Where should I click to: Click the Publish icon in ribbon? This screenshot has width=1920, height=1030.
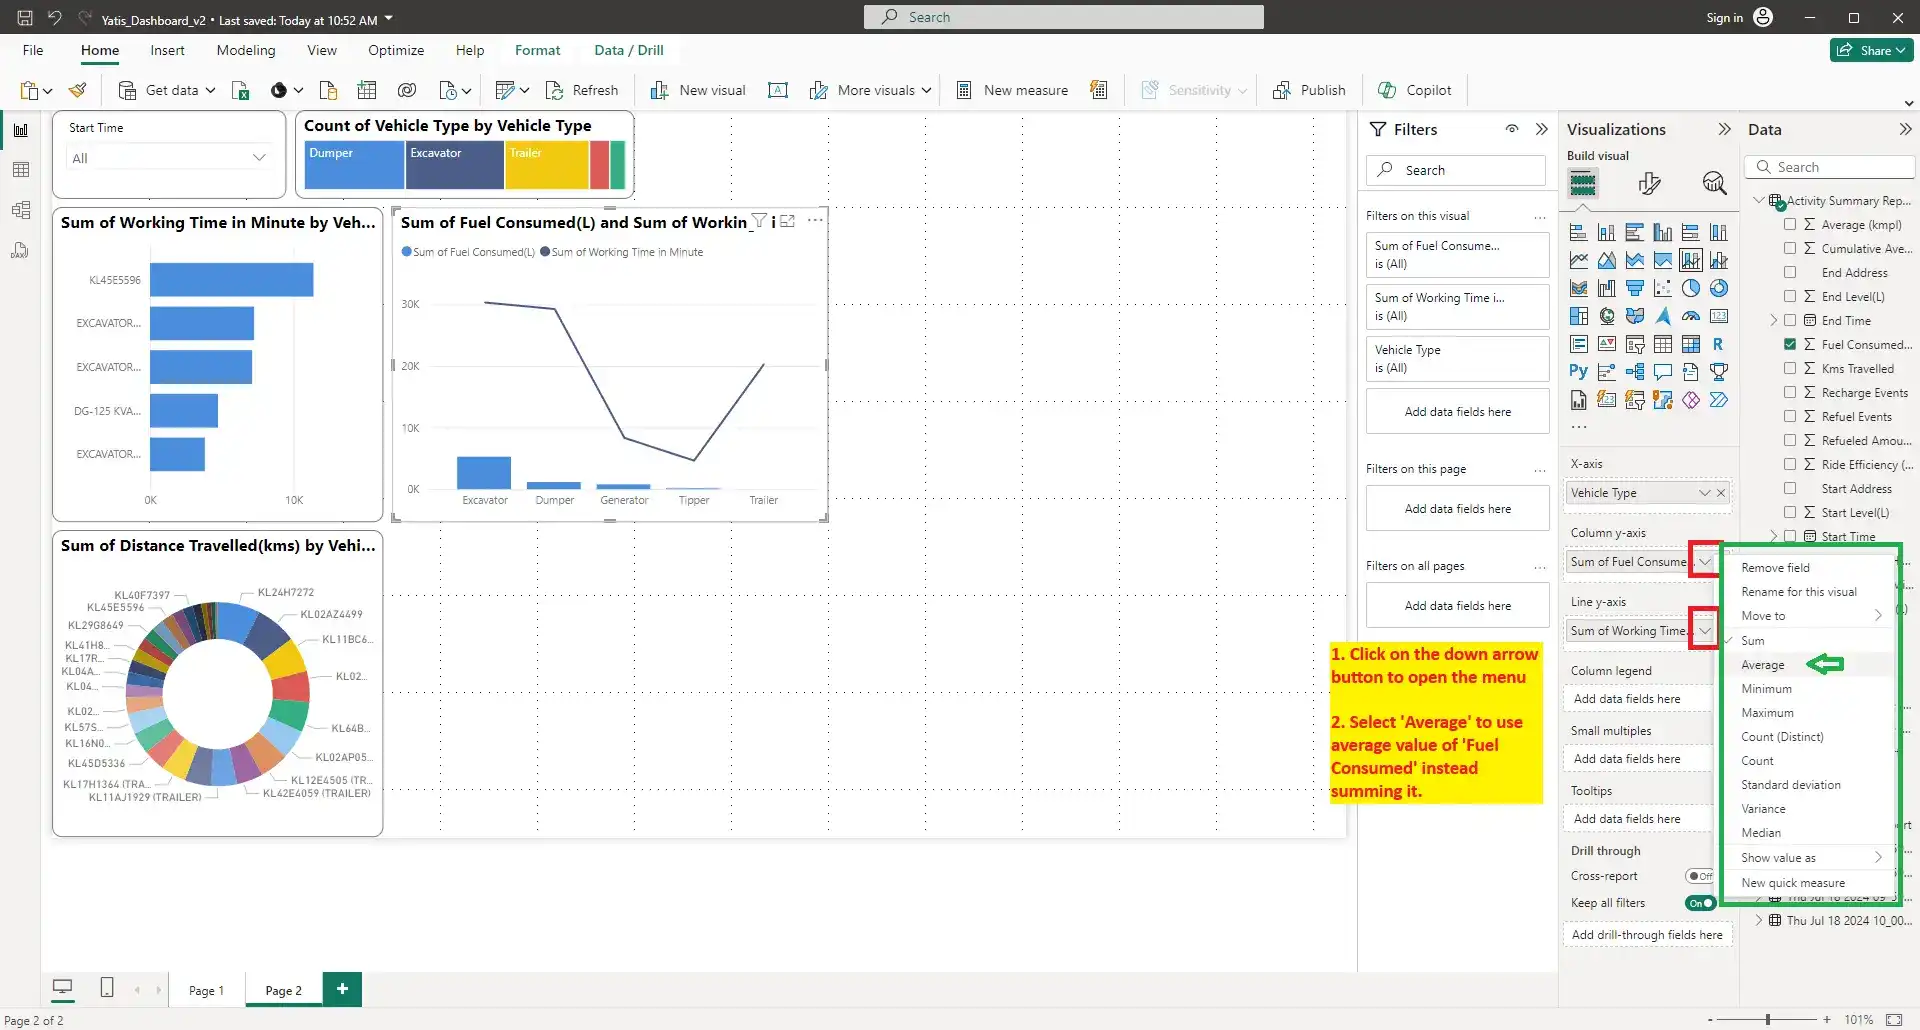pos(1281,90)
